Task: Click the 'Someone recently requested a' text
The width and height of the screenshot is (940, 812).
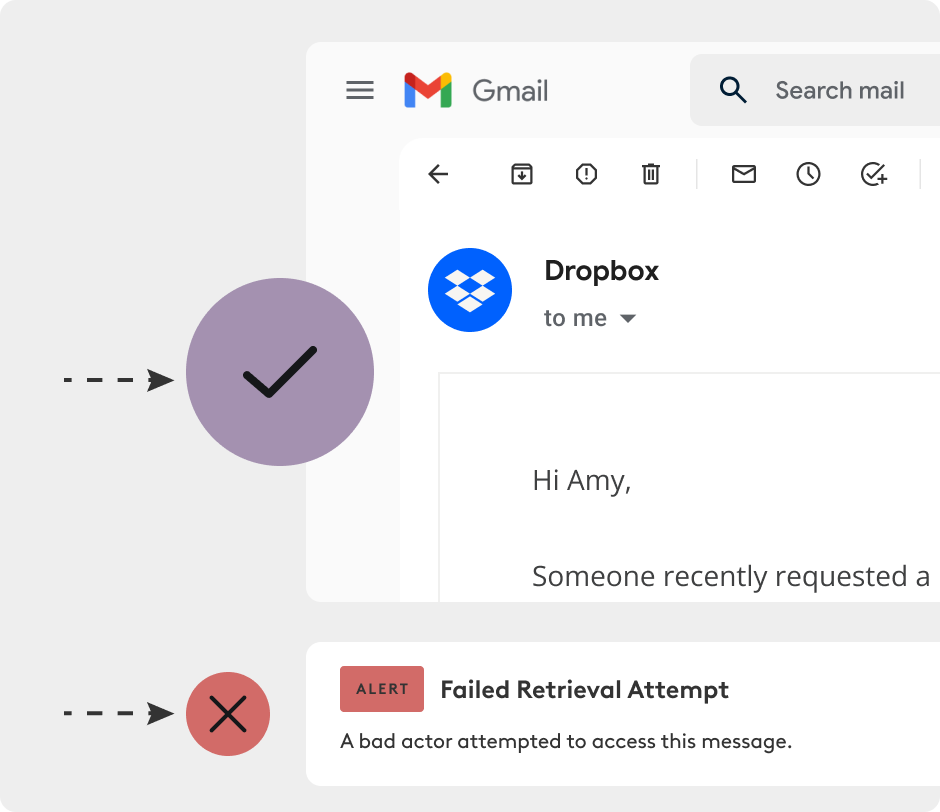Action: pyautogui.click(x=731, y=576)
